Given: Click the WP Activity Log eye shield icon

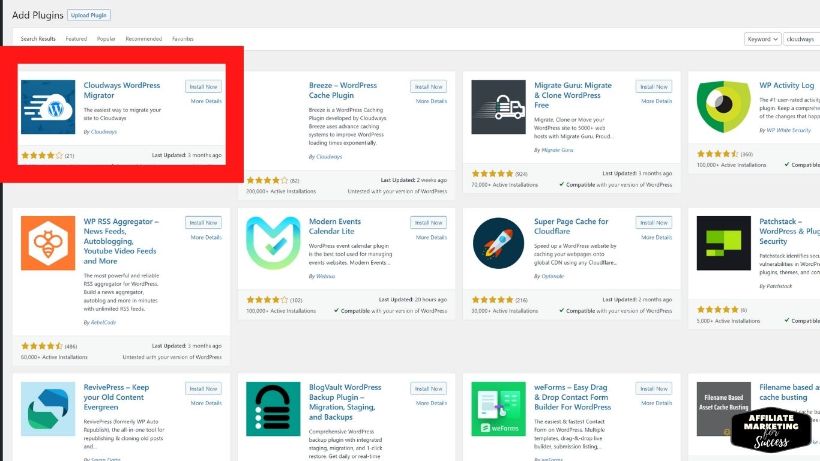Looking at the screenshot, I should [x=723, y=107].
